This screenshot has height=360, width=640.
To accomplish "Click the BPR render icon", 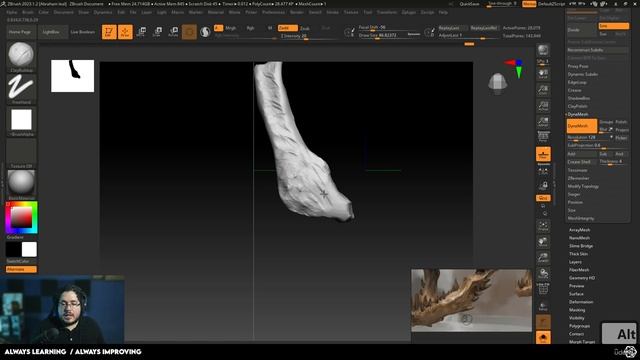I will click(x=543, y=50).
